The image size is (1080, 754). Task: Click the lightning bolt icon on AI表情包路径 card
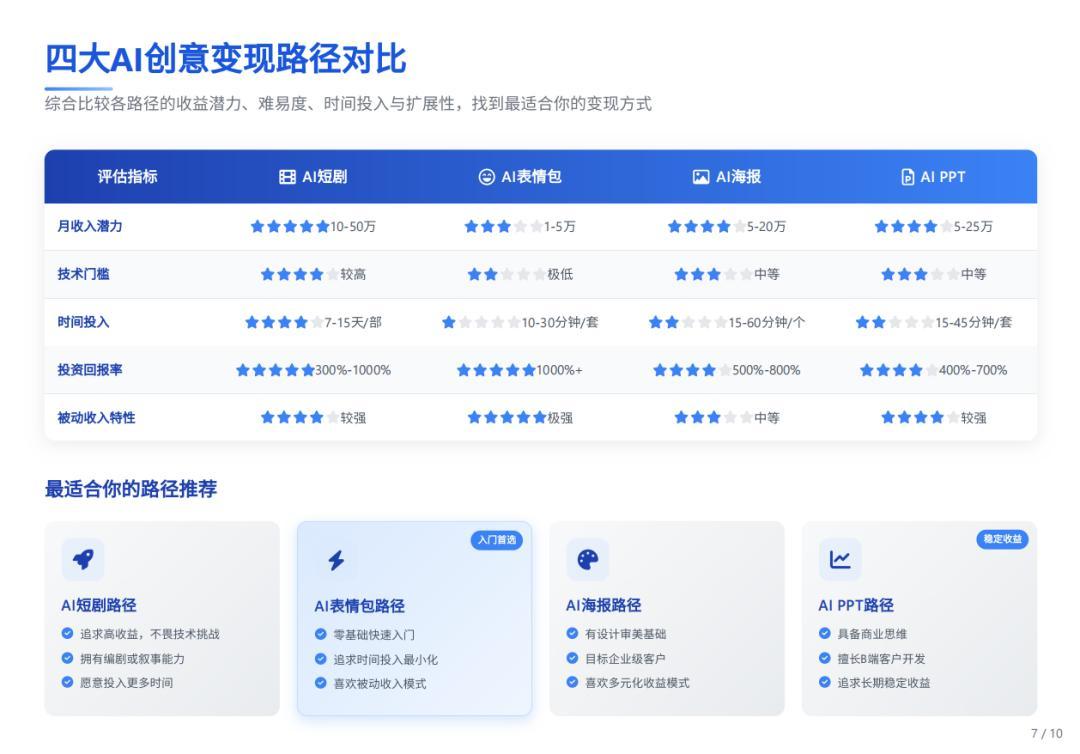(336, 560)
